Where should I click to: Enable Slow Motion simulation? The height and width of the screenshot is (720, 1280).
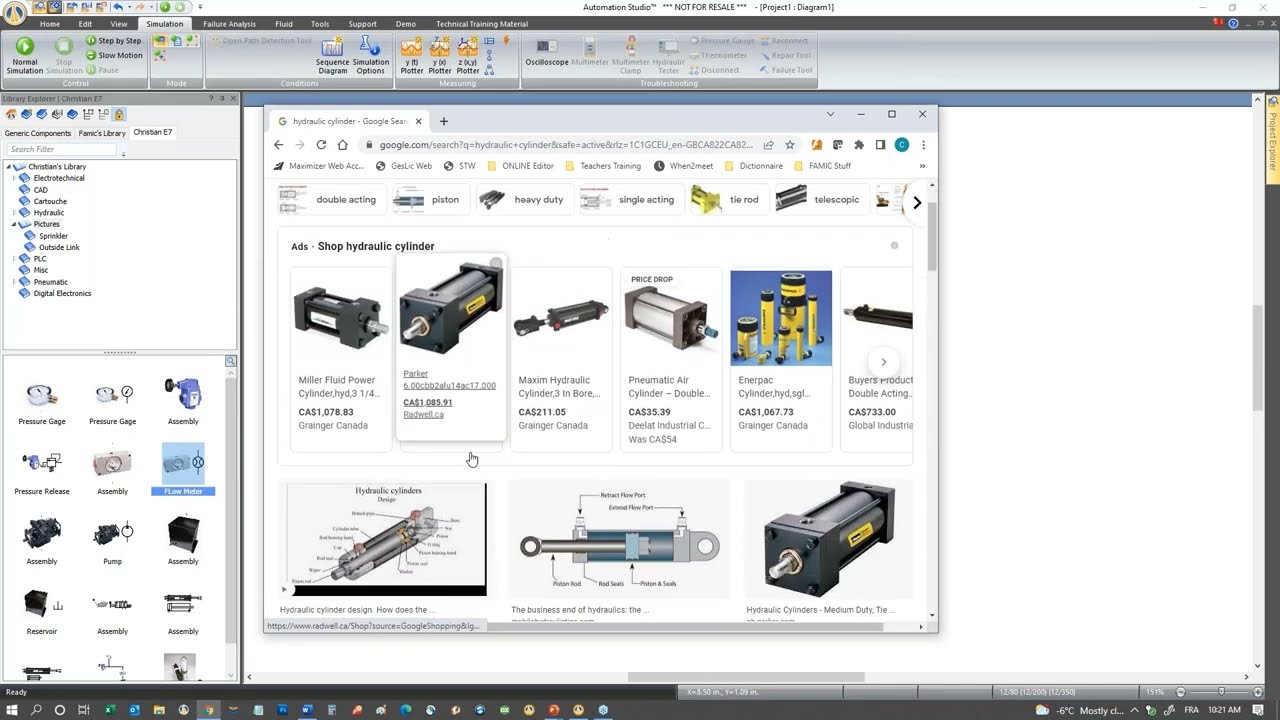[x=114, y=55]
